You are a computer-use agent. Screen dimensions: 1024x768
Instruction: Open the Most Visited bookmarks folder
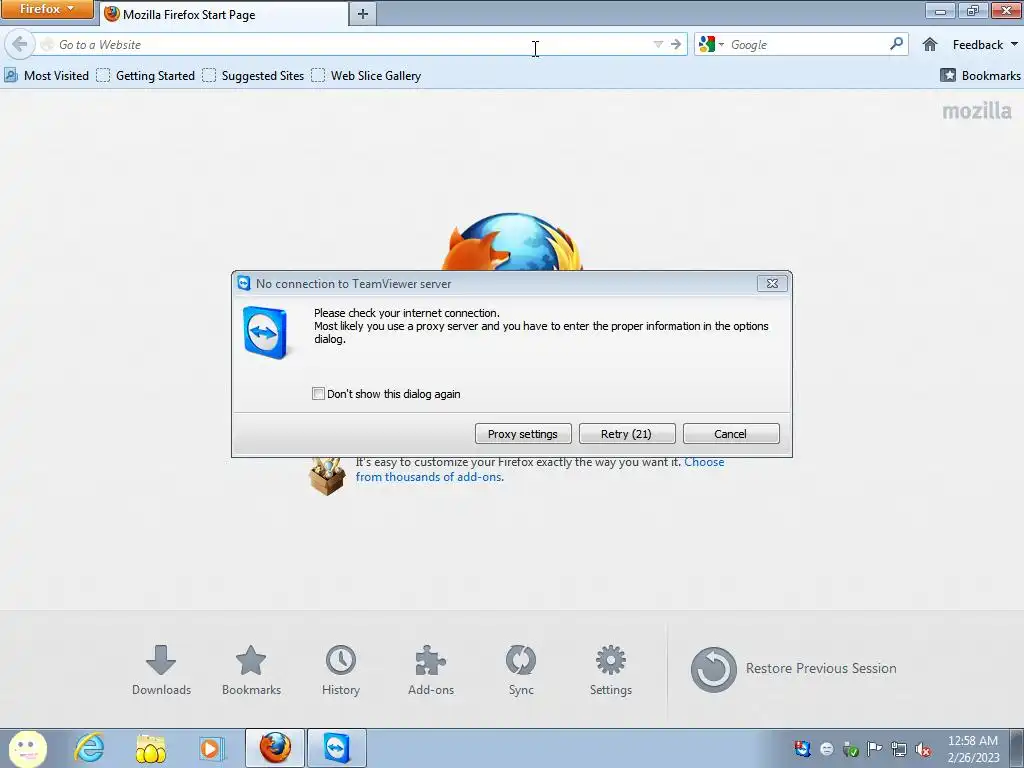[46, 76]
